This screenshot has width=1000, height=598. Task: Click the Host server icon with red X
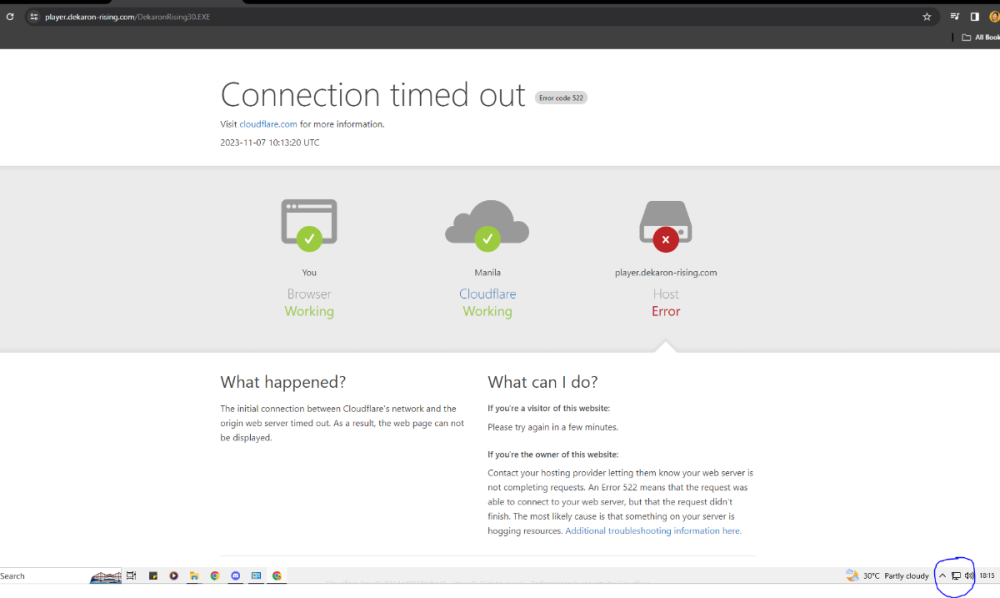pos(665,226)
